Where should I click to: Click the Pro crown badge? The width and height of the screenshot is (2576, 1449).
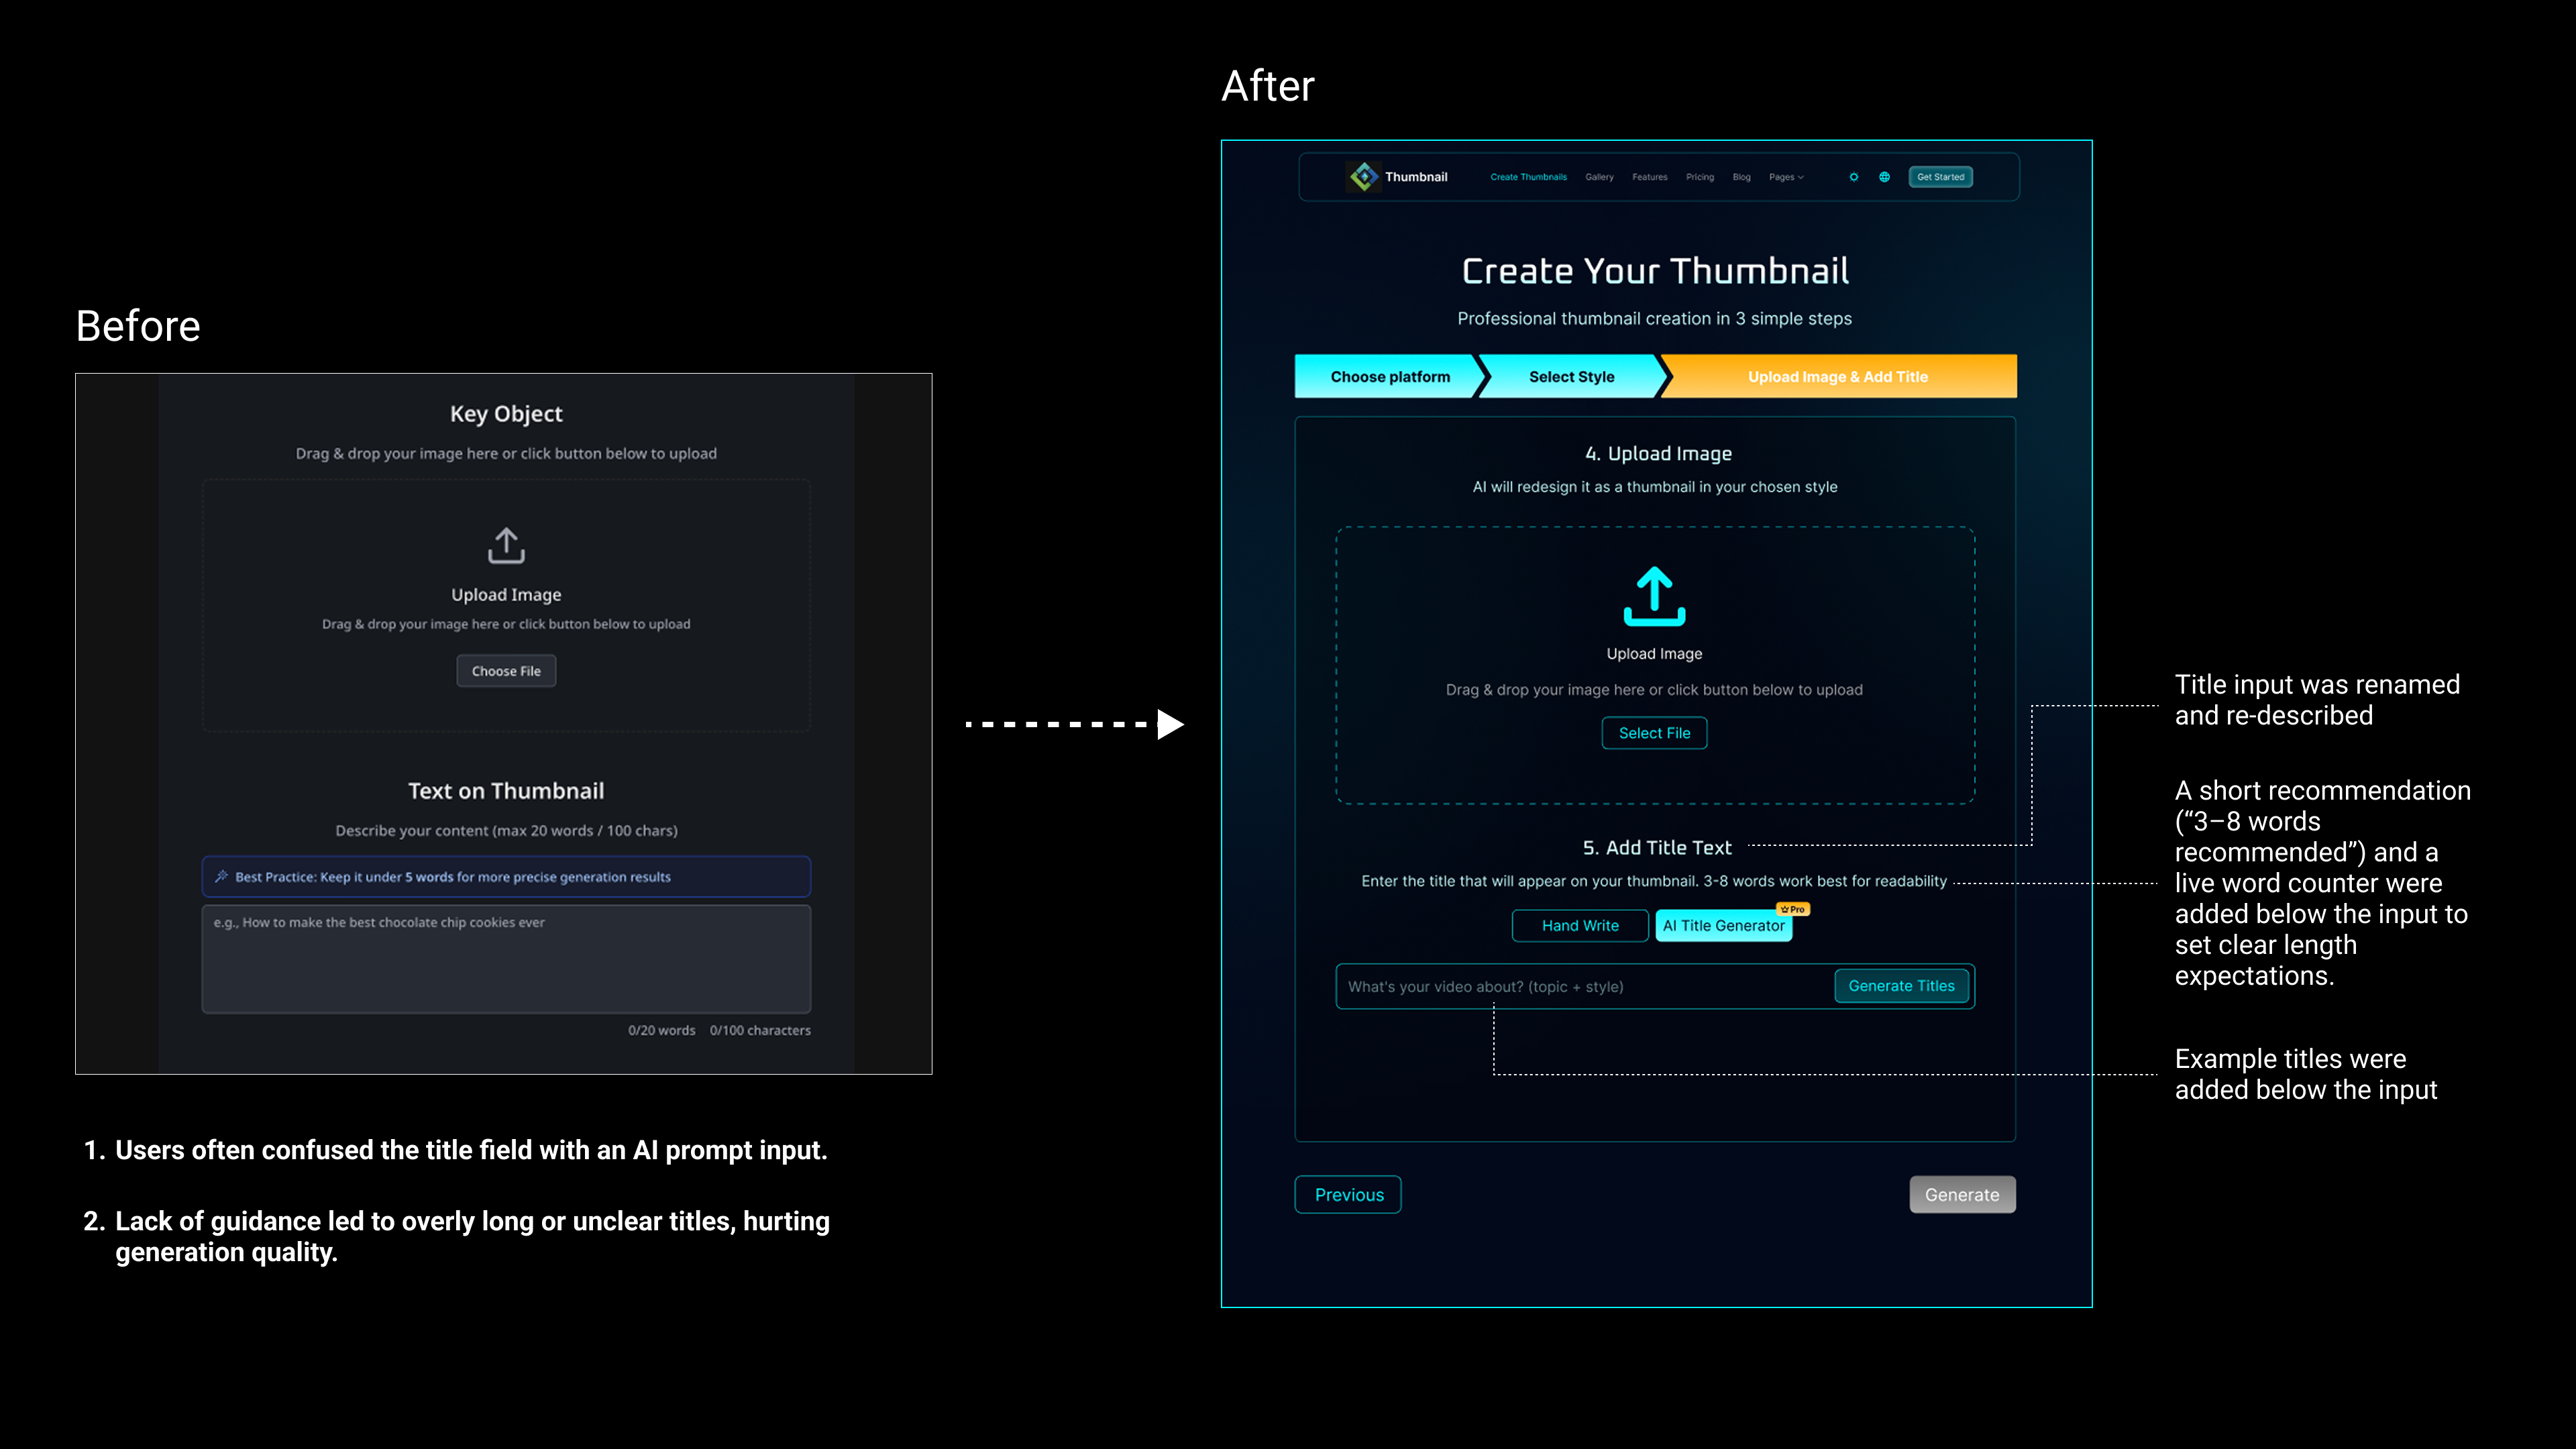[x=1793, y=909]
